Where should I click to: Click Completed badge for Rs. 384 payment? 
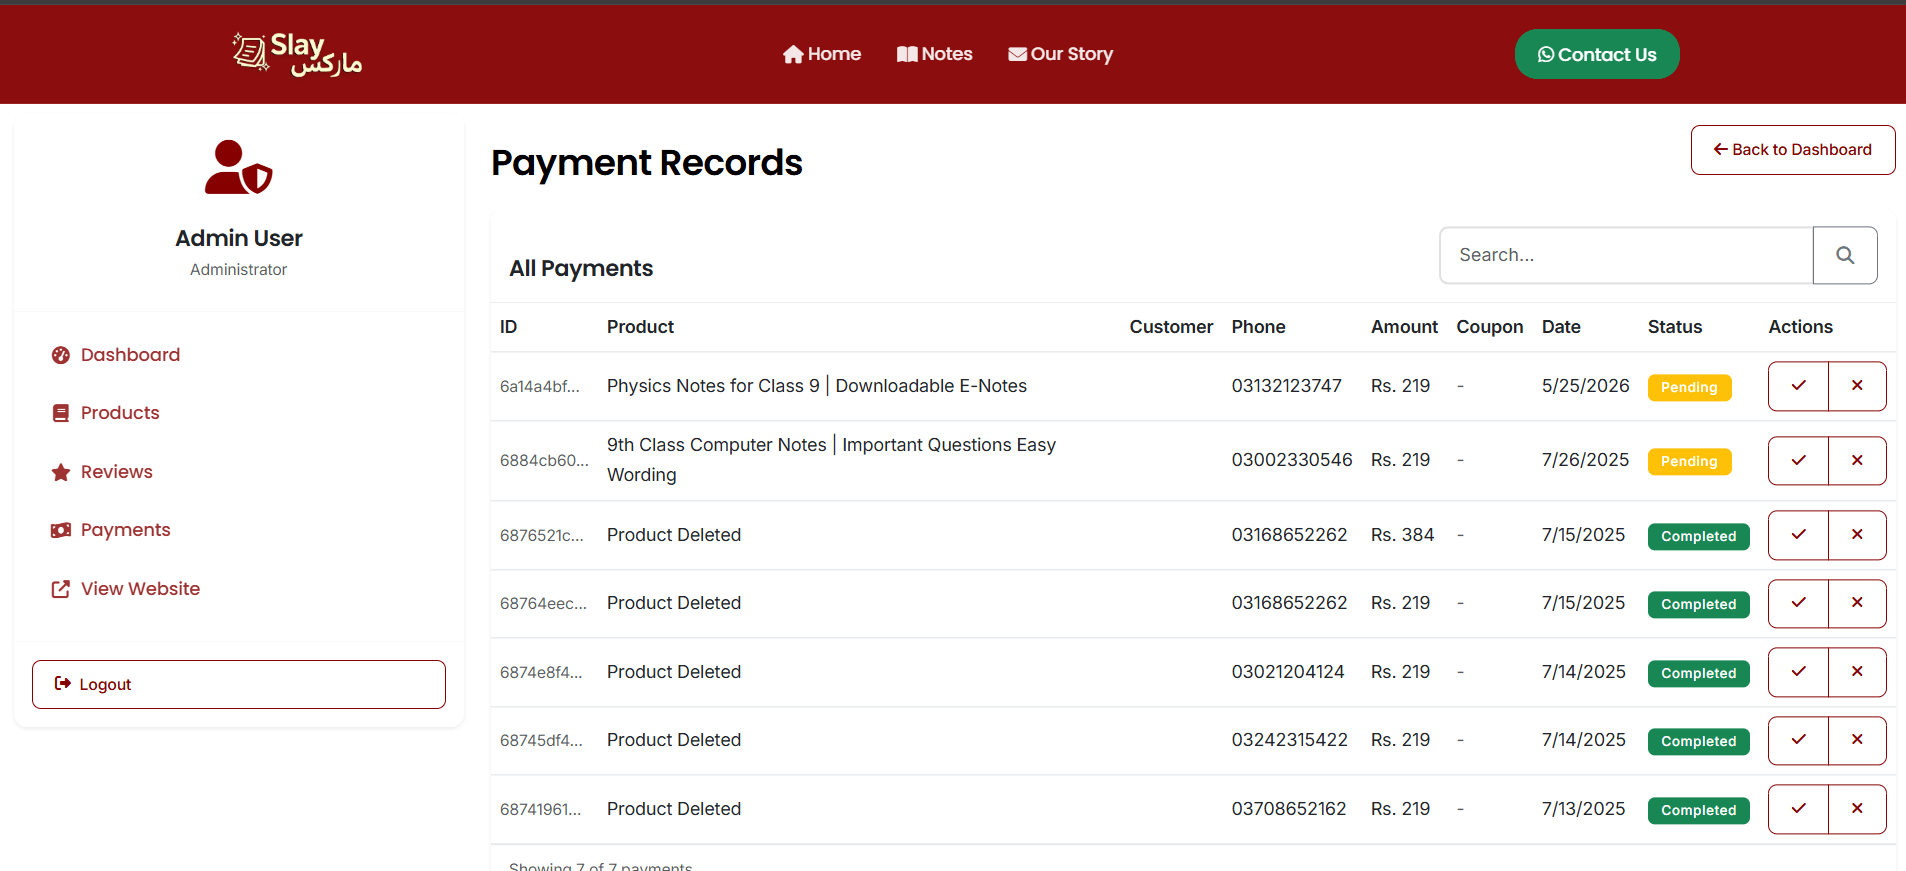(x=1698, y=536)
